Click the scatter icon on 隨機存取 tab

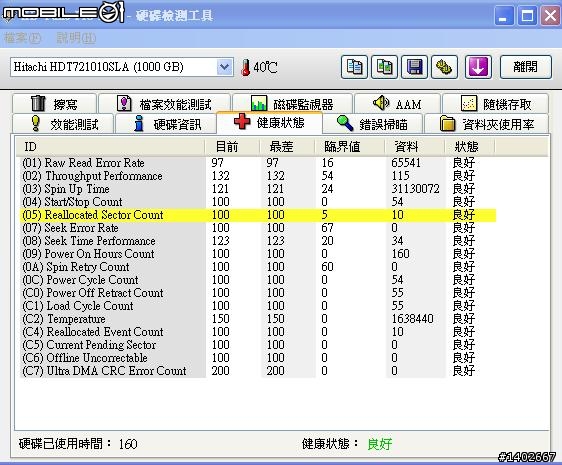(468, 103)
